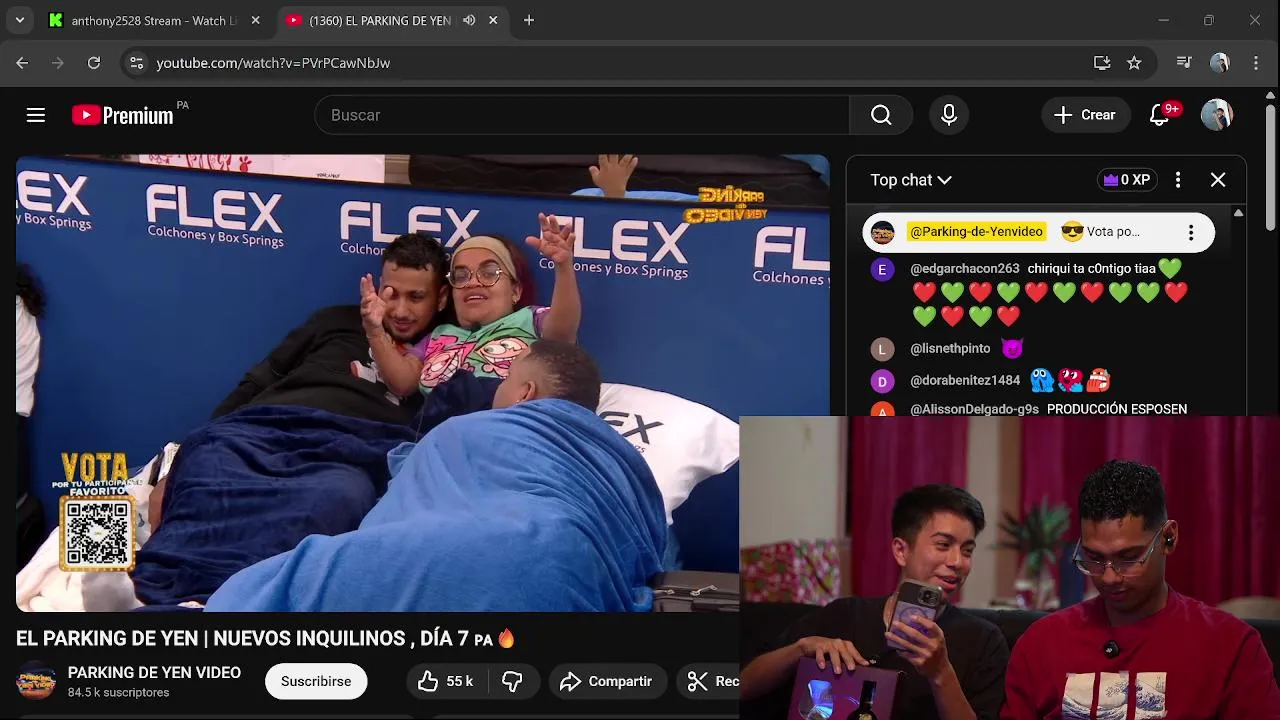This screenshot has width=1280, height=720.
Task: Switch to the anthony2528 Stream tab
Action: pyautogui.click(x=153, y=20)
